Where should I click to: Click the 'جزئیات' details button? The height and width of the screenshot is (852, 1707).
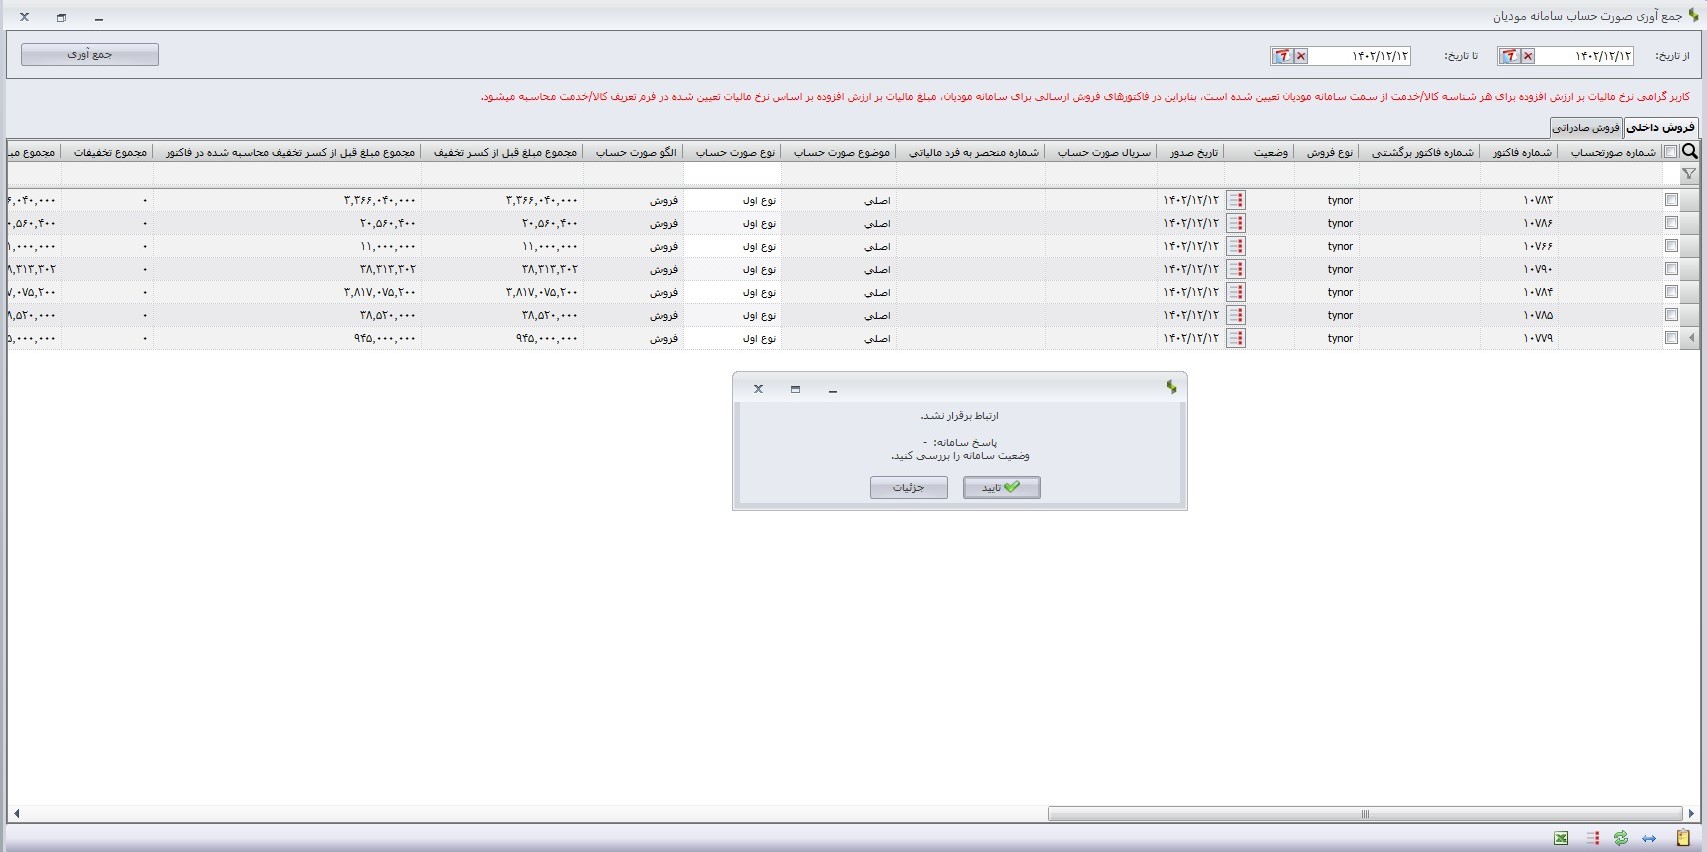(x=908, y=487)
